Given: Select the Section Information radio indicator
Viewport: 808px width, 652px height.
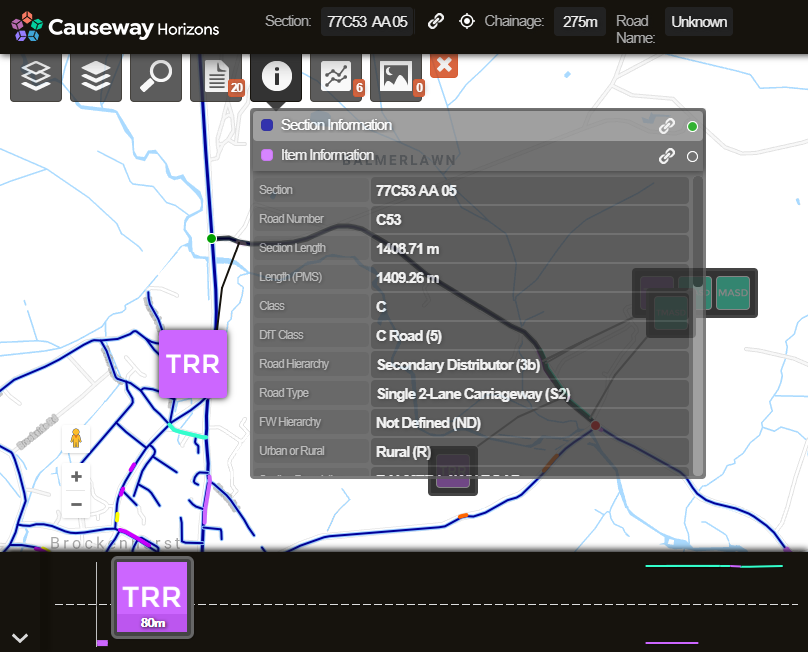Looking at the screenshot, I should (x=693, y=126).
